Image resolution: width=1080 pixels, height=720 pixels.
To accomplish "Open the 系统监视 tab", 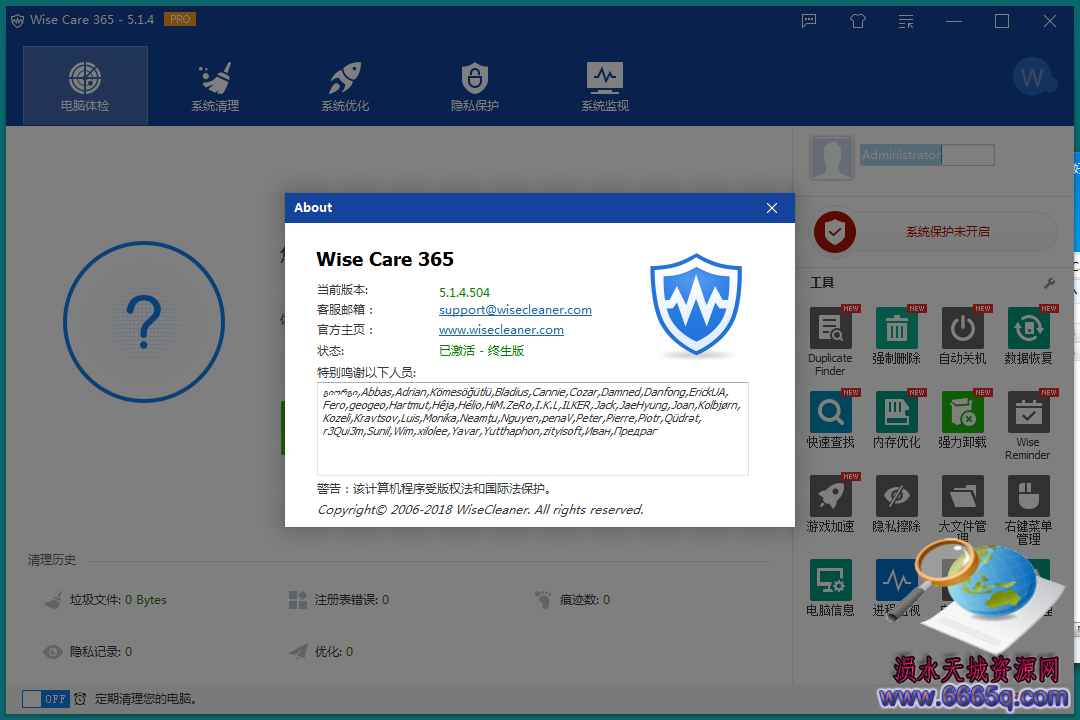I will pos(605,85).
